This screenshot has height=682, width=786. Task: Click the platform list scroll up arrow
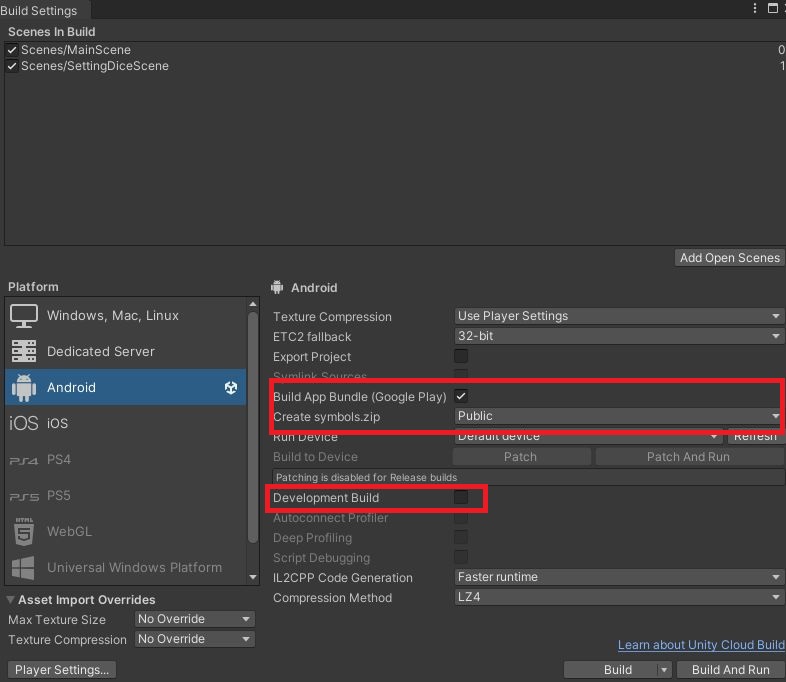click(253, 304)
